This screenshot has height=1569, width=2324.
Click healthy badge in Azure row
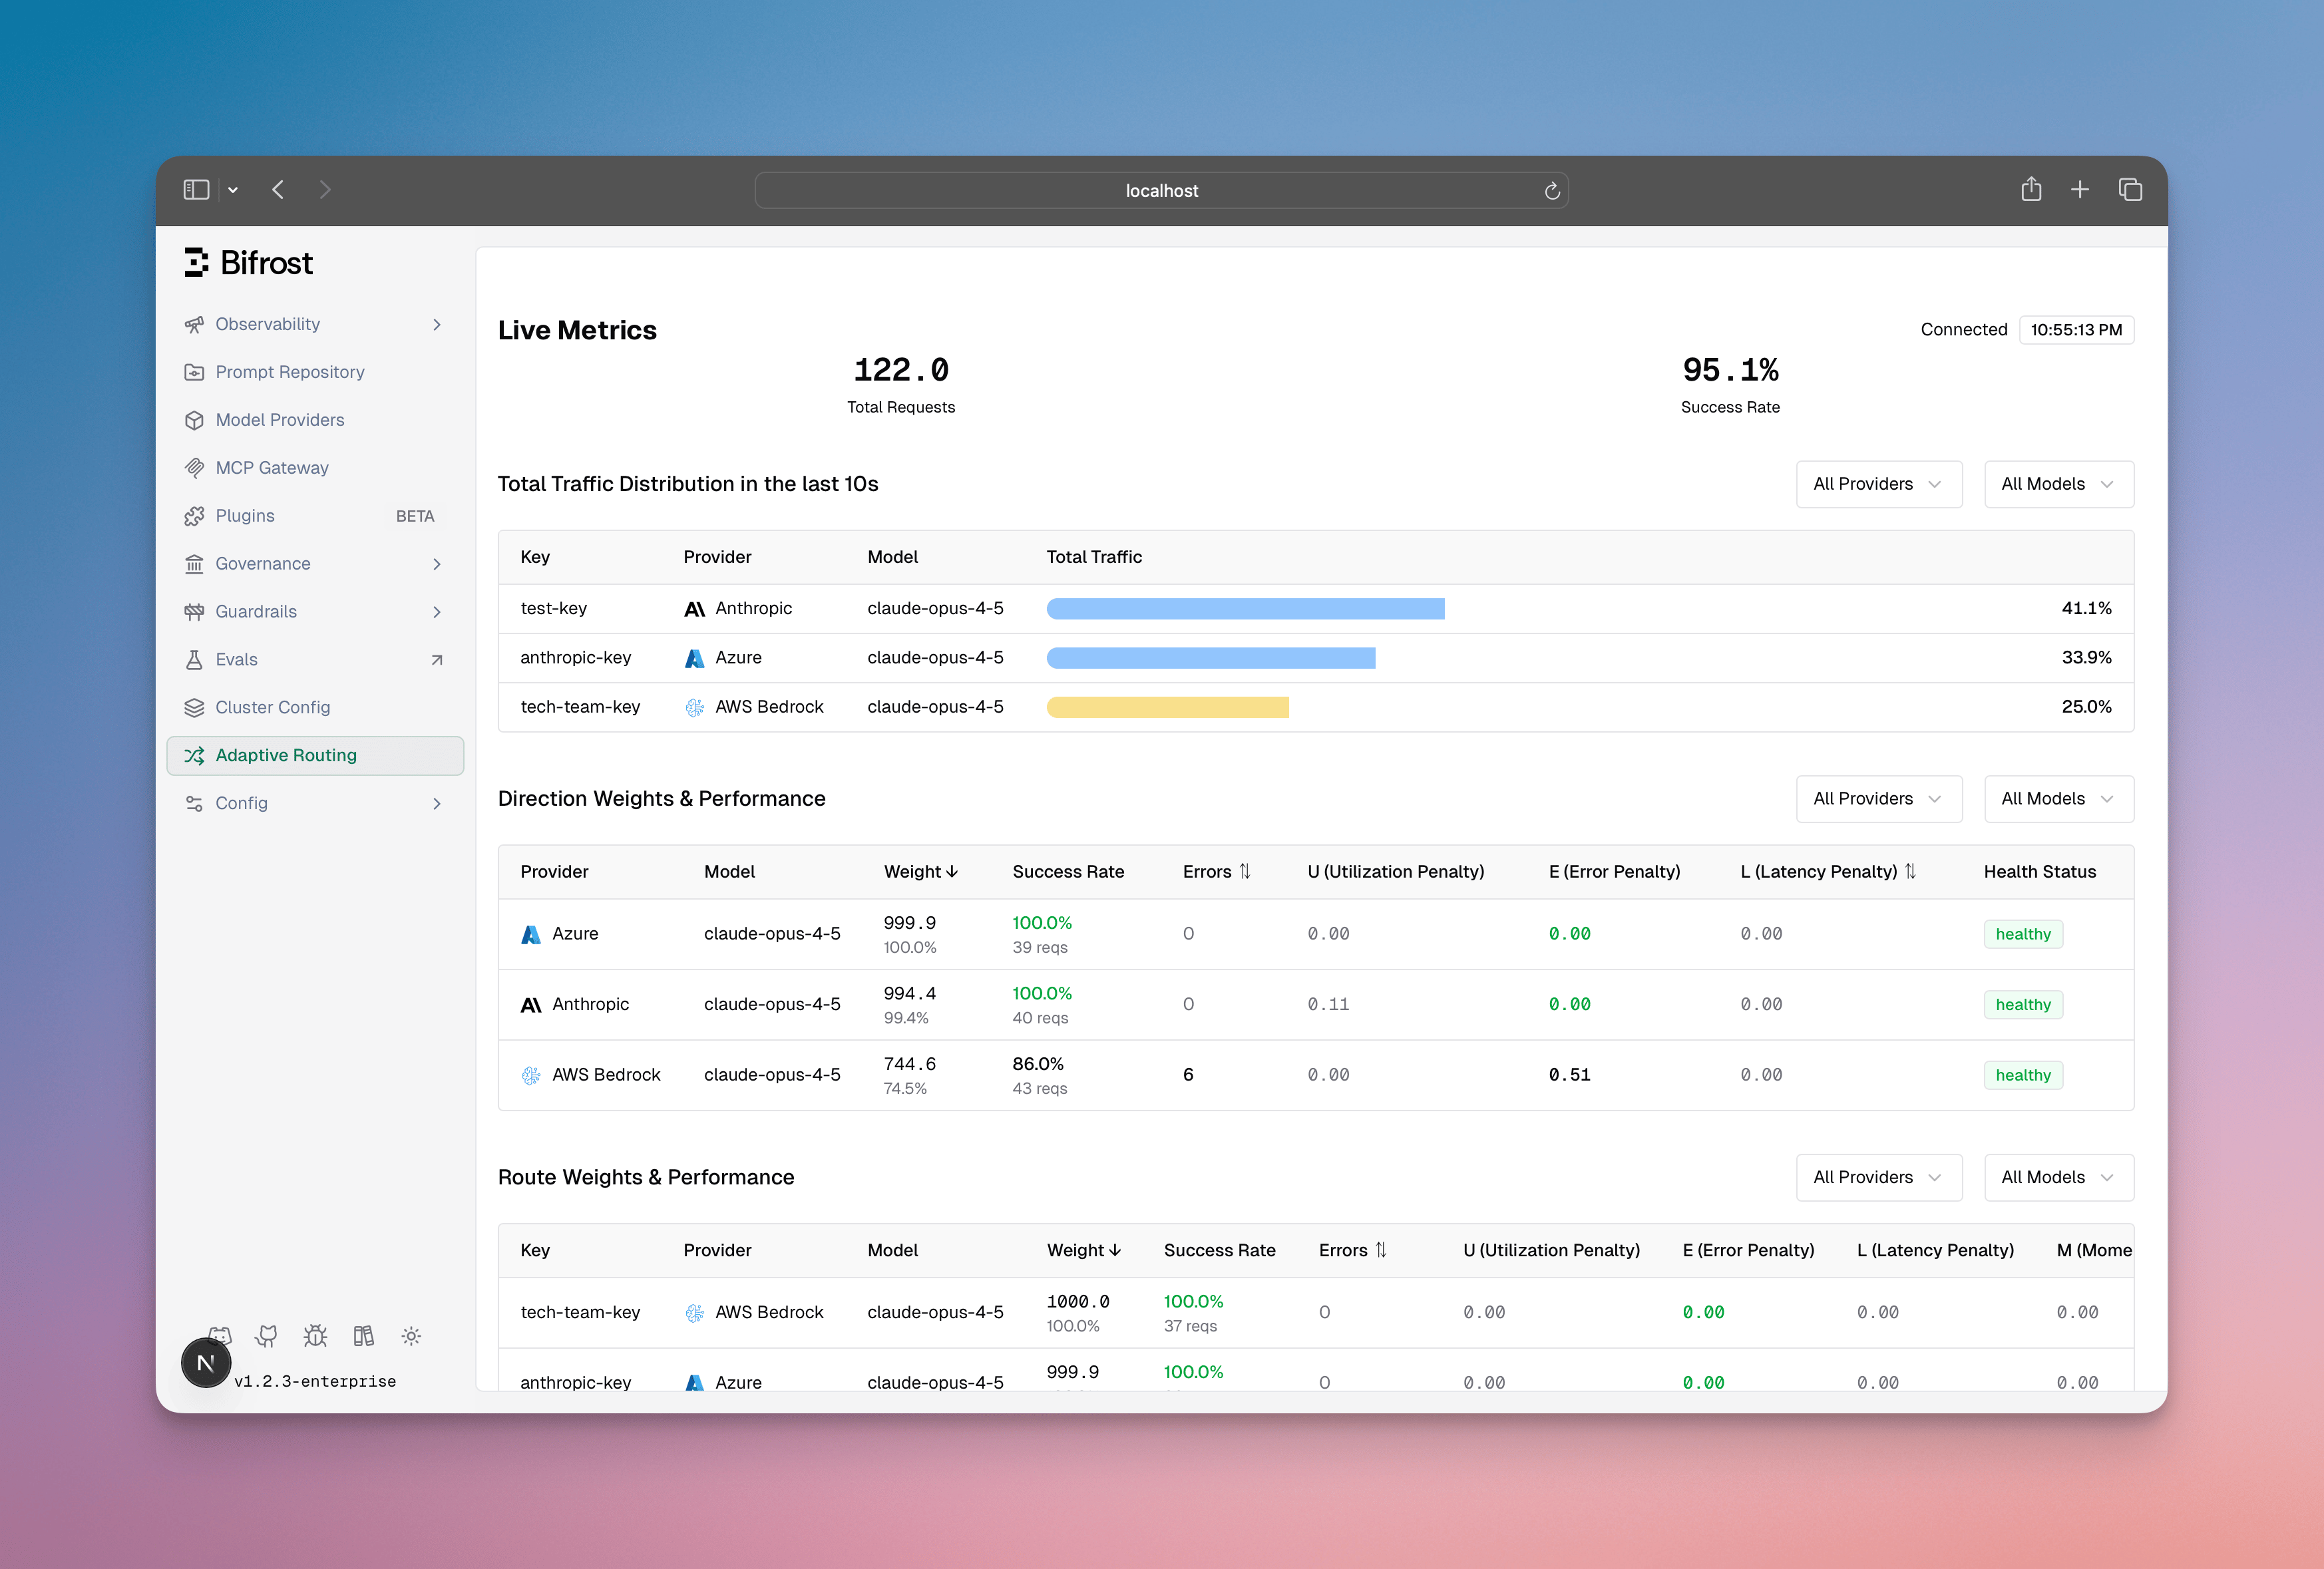[2023, 934]
